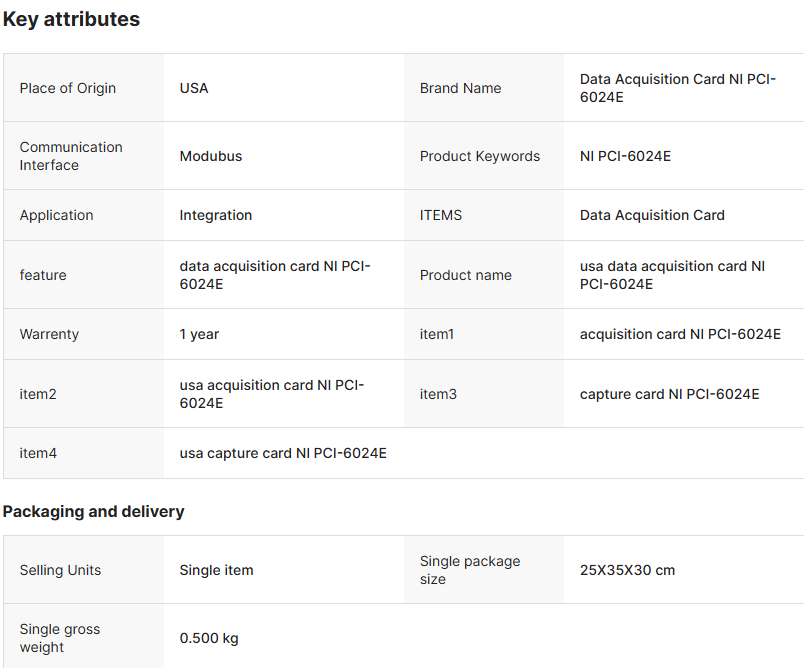Screen dimensions: 804x668
Task: Click the Brand Name label cell
Action: [461, 88]
